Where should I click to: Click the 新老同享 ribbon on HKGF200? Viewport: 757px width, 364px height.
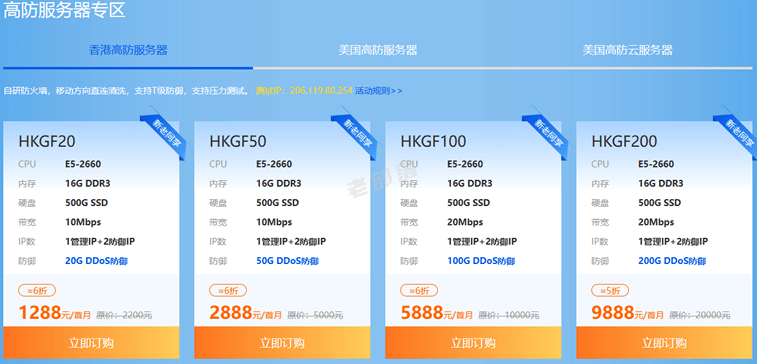point(739,133)
